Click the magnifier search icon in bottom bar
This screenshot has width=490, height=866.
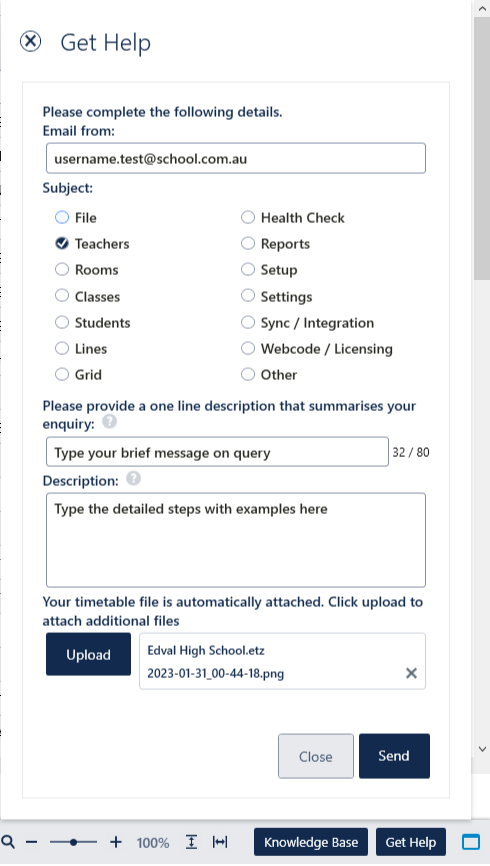point(8,842)
